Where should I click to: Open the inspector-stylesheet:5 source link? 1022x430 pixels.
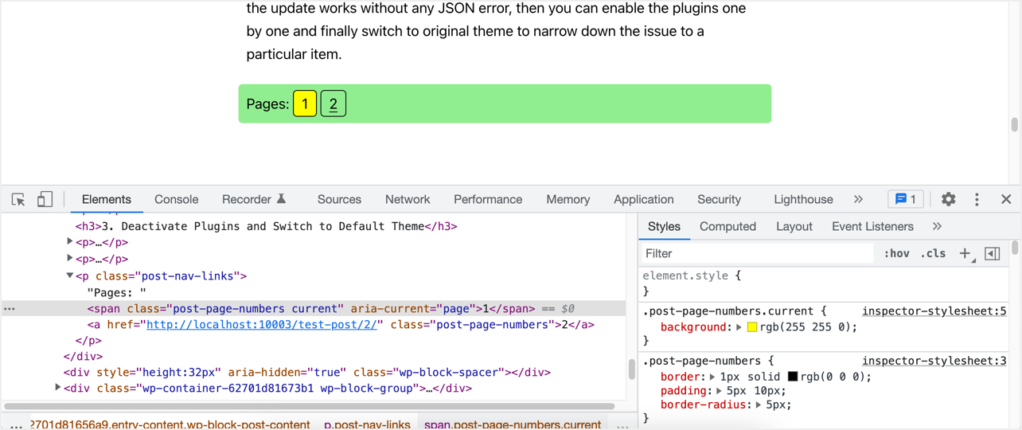(933, 311)
